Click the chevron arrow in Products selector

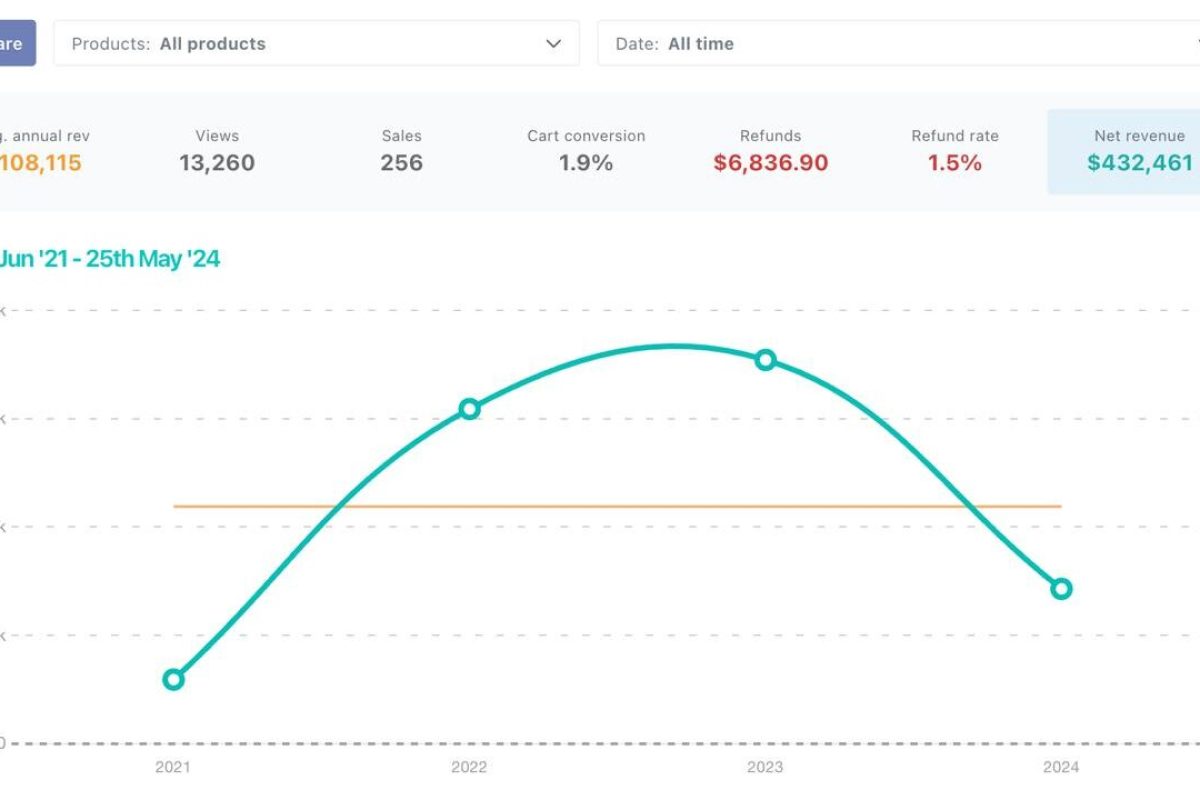pyautogui.click(x=553, y=44)
